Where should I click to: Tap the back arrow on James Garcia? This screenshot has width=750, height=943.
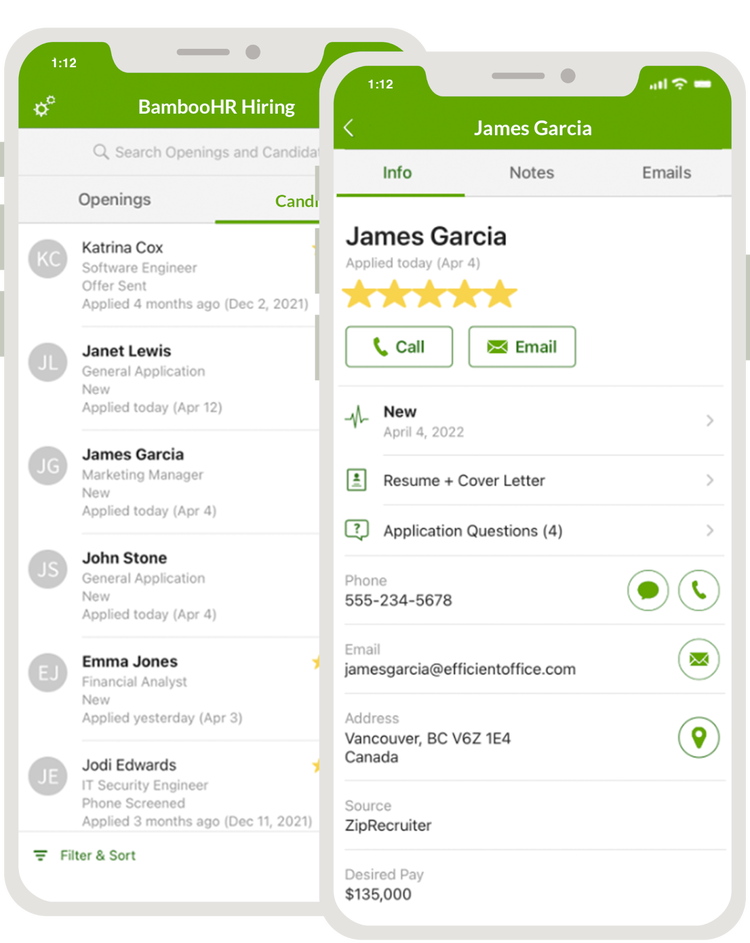pos(349,128)
